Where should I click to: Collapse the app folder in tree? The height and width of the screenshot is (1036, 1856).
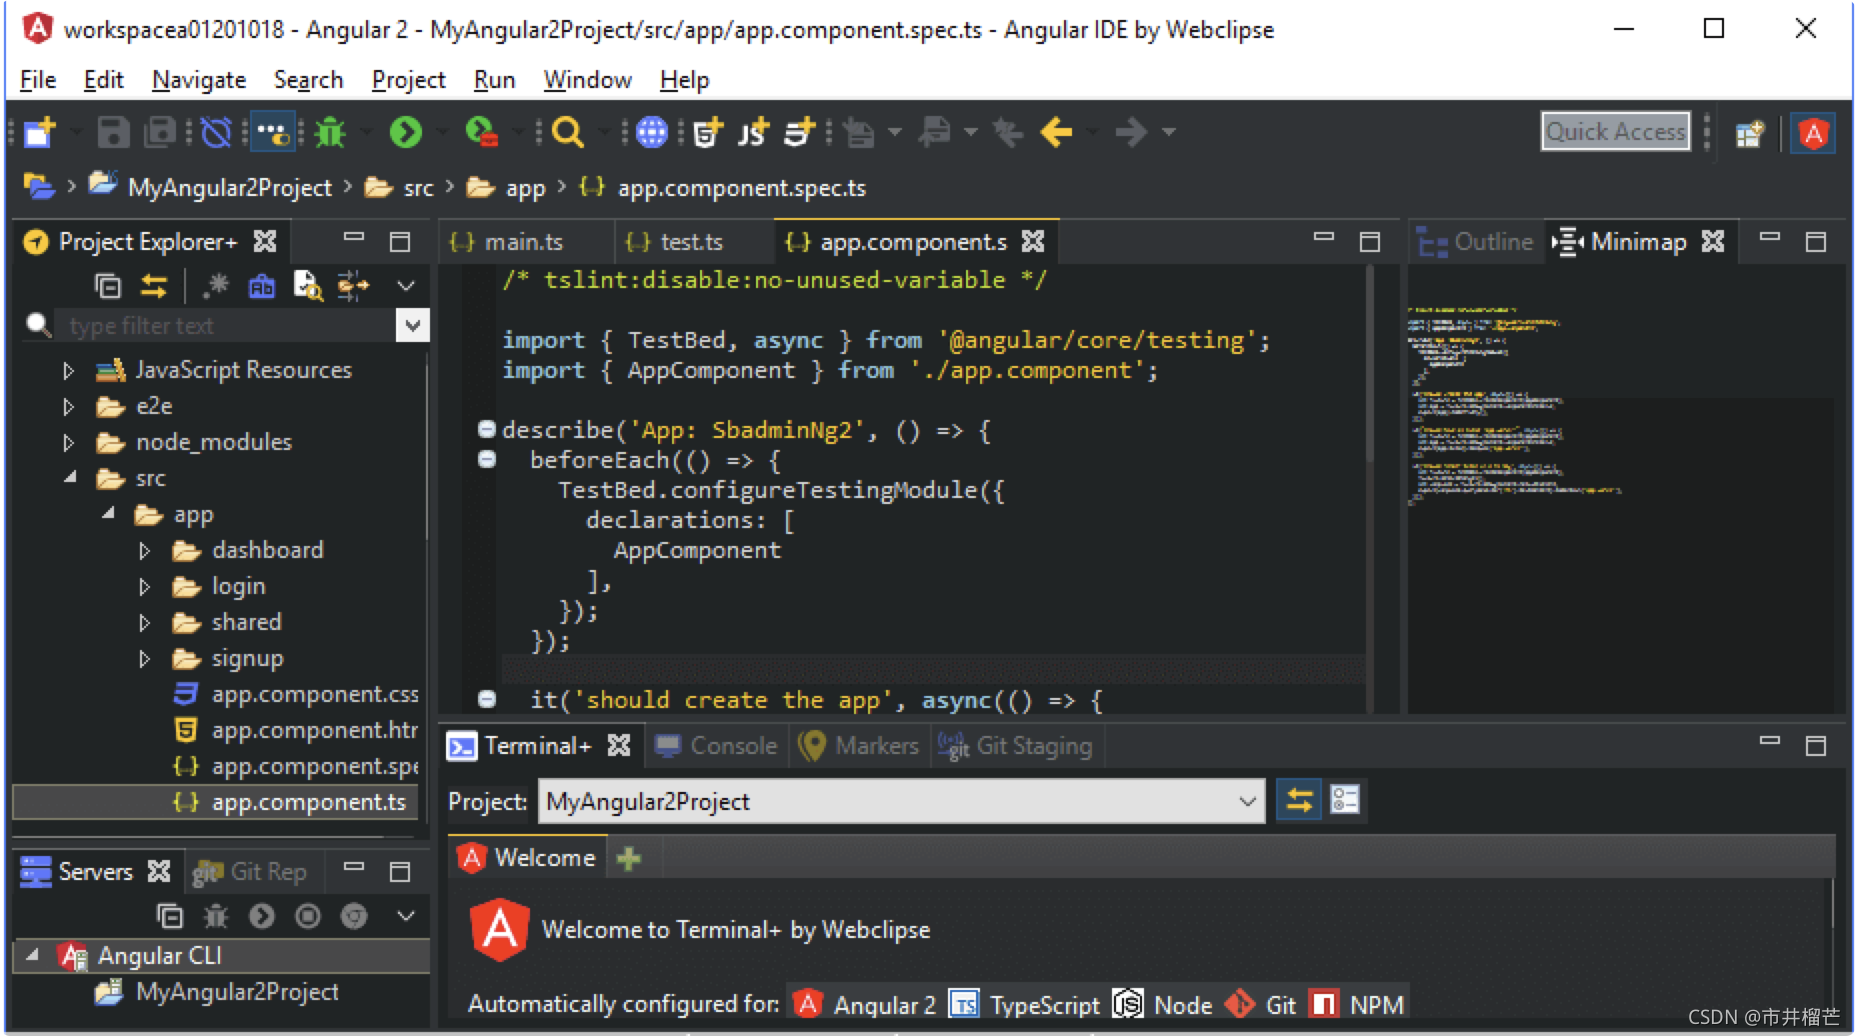coord(108,514)
